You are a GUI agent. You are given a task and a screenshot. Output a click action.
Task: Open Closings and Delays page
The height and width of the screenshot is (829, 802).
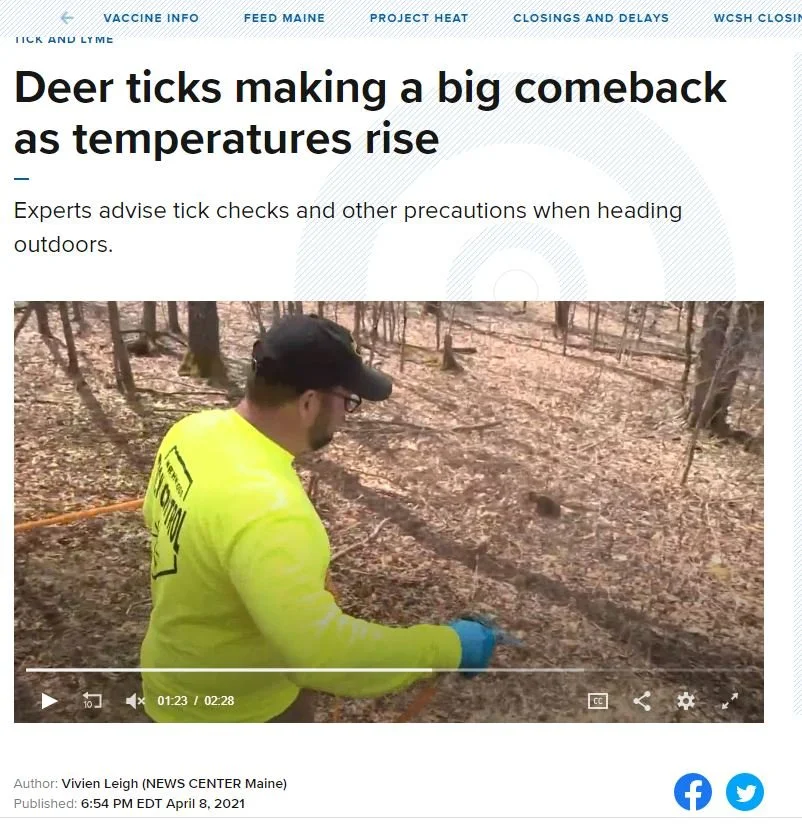pos(591,18)
